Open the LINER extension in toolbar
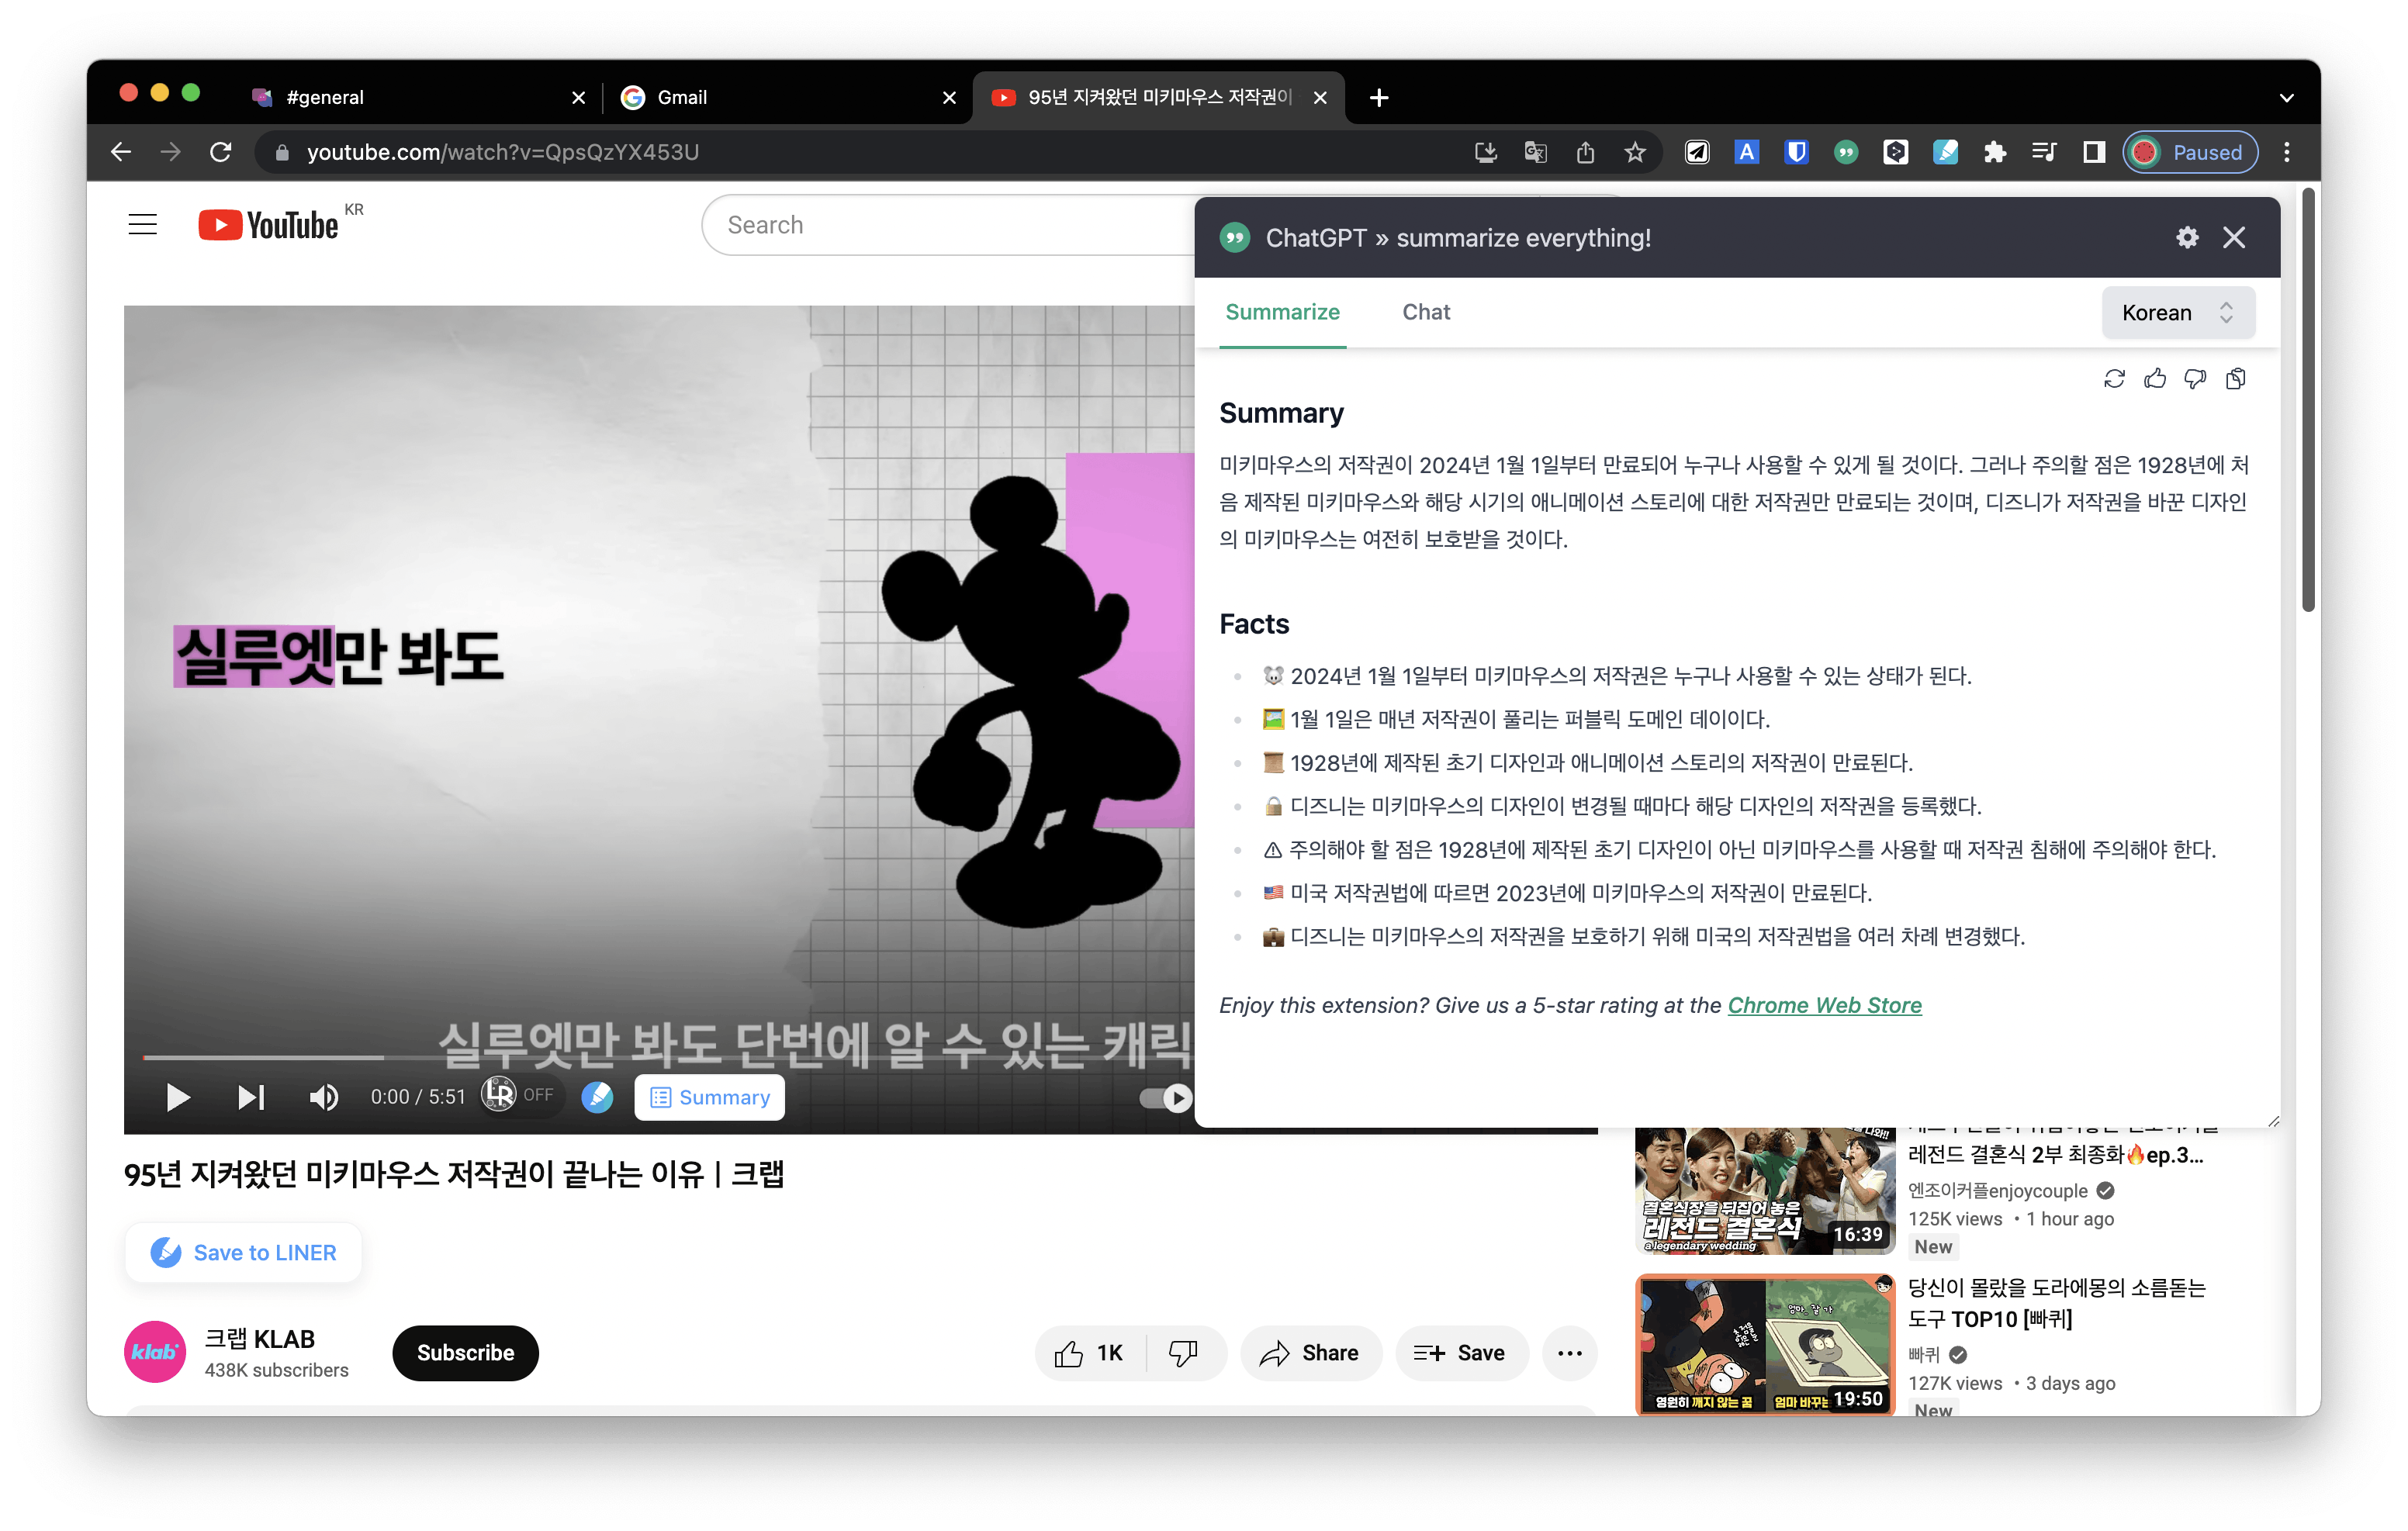This screenshot has width=2408, height=1531. [1946, 152]
